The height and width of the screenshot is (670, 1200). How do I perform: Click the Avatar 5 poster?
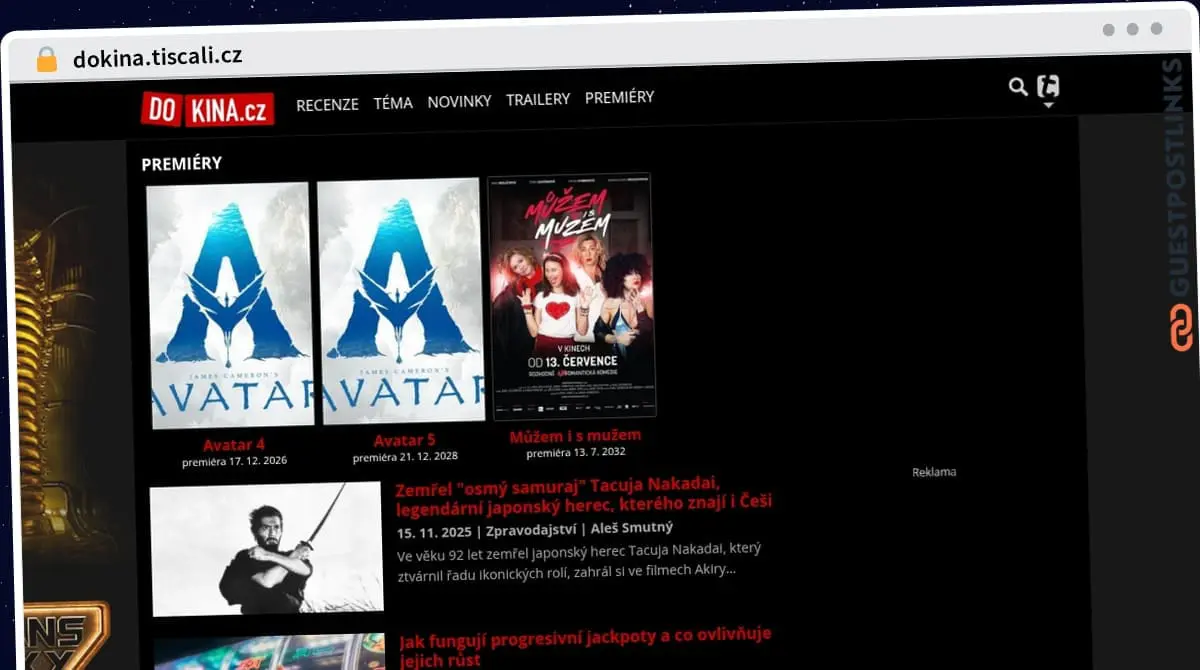tap(400, 301)
